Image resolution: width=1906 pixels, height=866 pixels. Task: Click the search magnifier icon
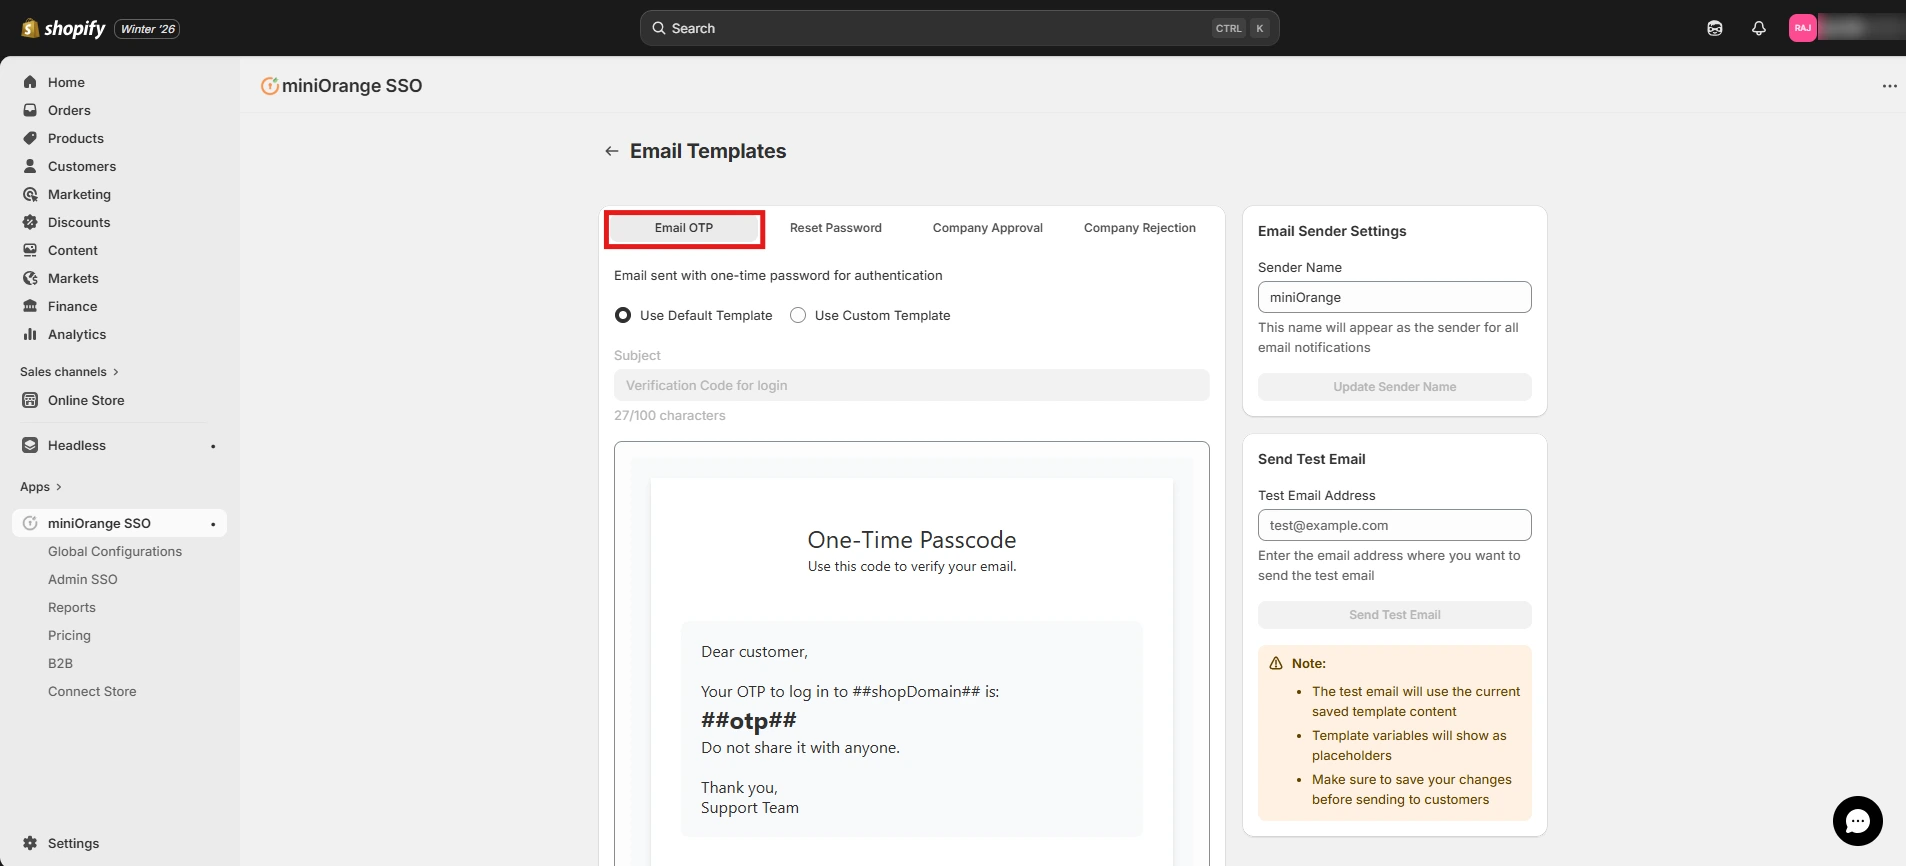tap(659, 28)
